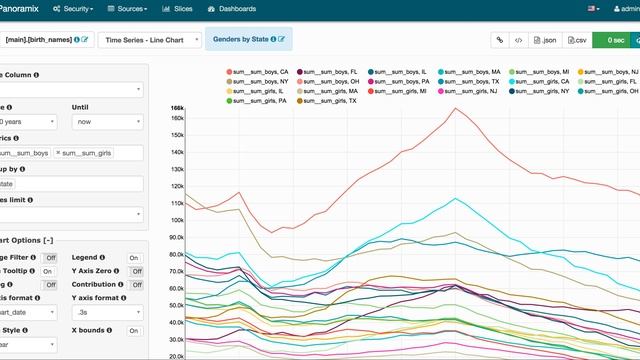Show info icon beside Genders by State
640x360 pixels.
[273, 39]
